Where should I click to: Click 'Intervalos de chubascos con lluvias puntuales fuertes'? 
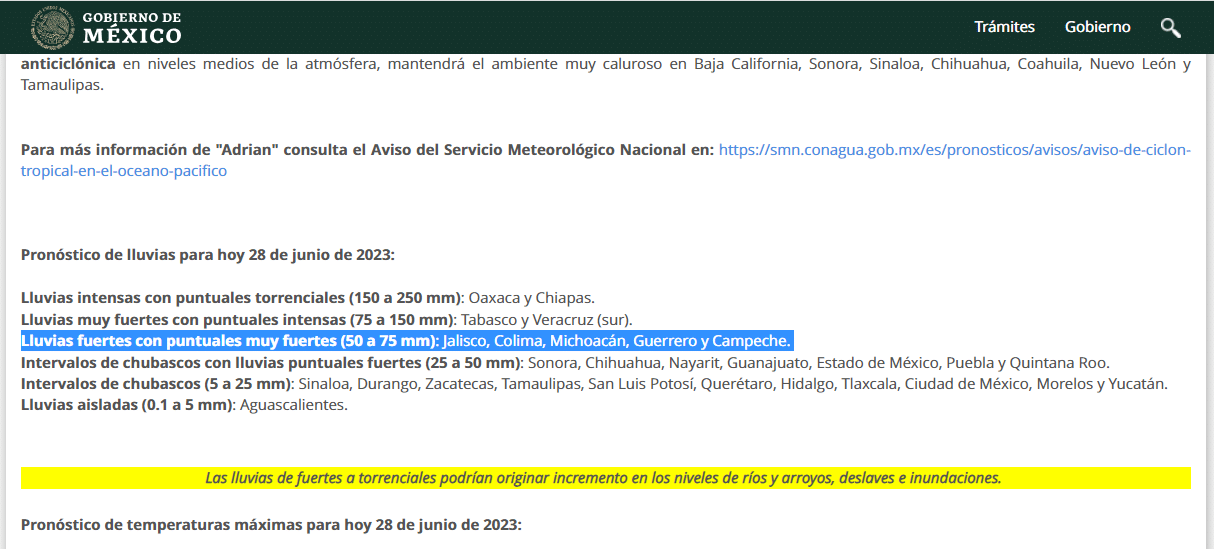tap(271, 362)
